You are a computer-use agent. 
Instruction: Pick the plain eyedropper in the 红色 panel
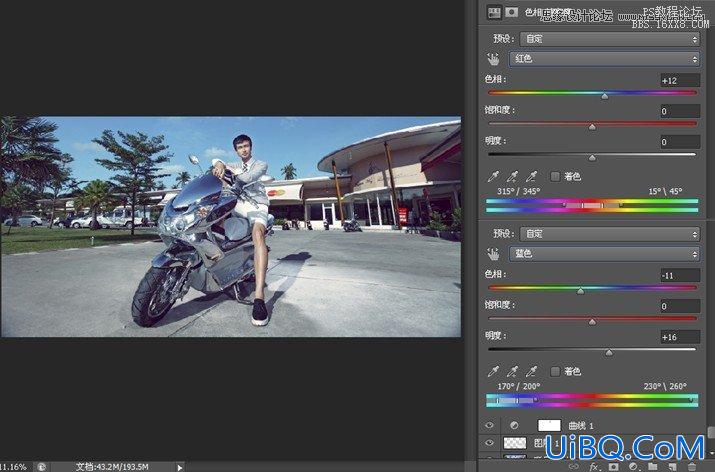coord(493,176)
